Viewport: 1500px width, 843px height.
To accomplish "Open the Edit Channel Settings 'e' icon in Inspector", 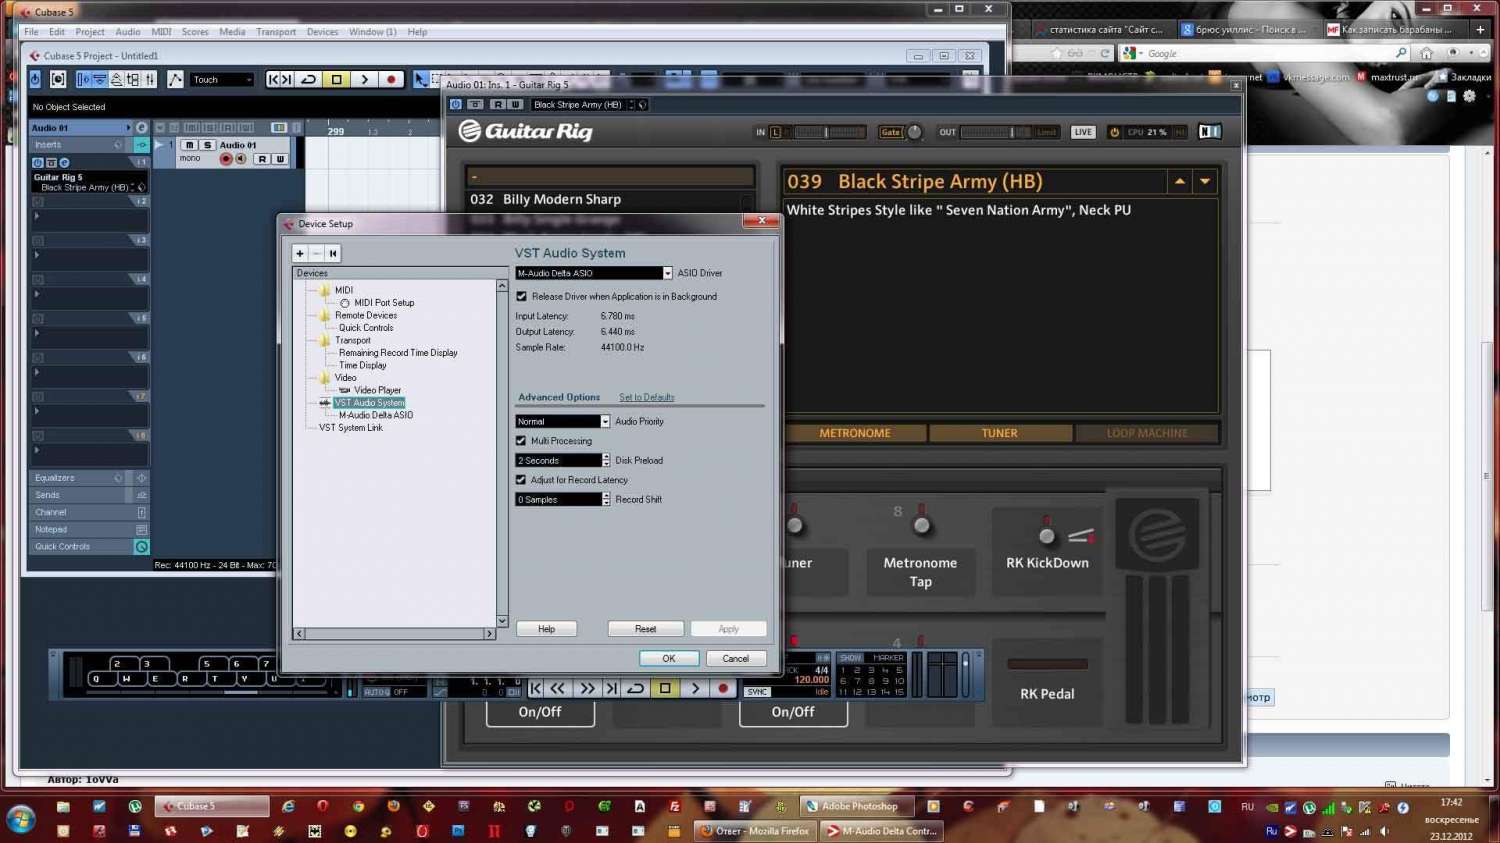I will click(x=141, y=128).
